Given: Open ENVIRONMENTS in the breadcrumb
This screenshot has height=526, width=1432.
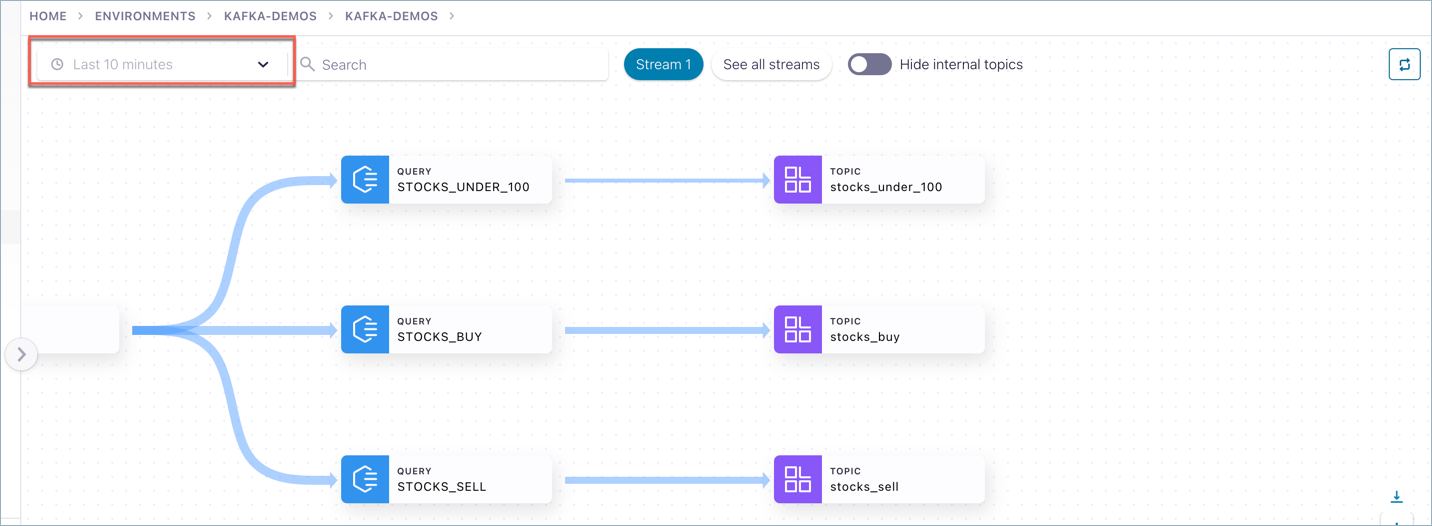Looking at the screenshot, I should pyautogui.click(x=145, y=16).
